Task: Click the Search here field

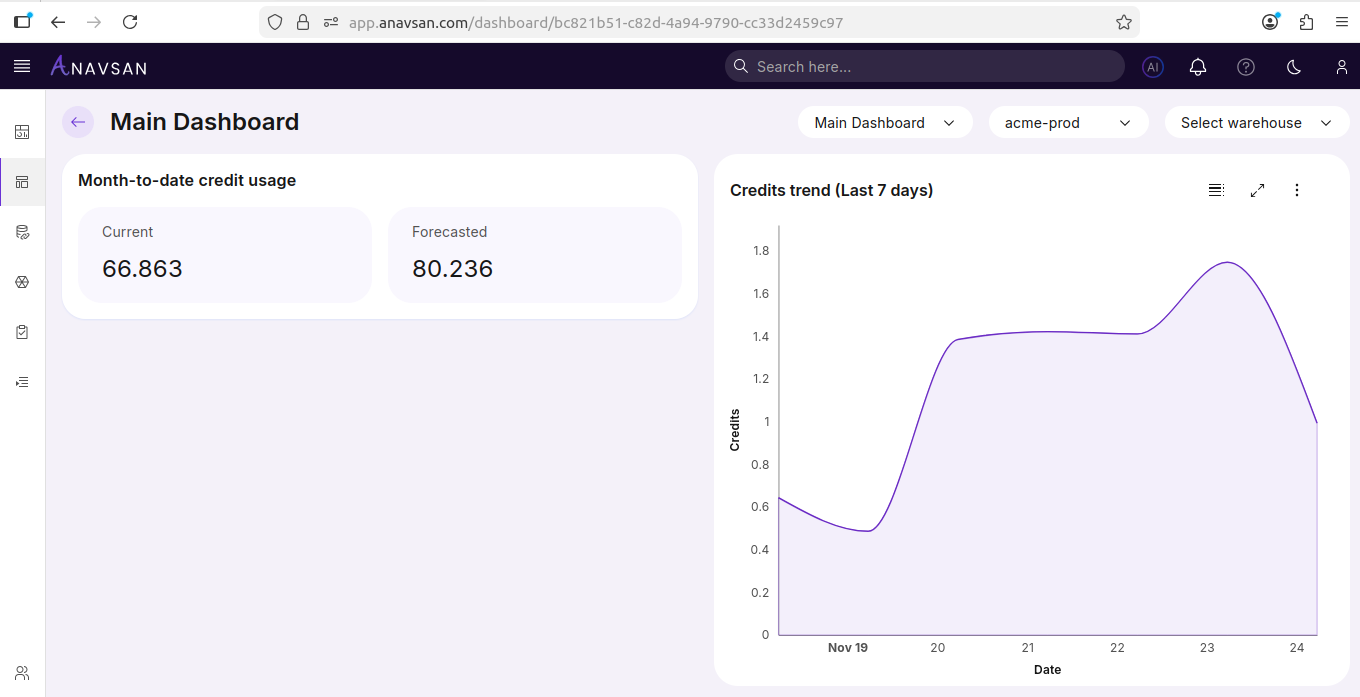Action: click(924, 66)
